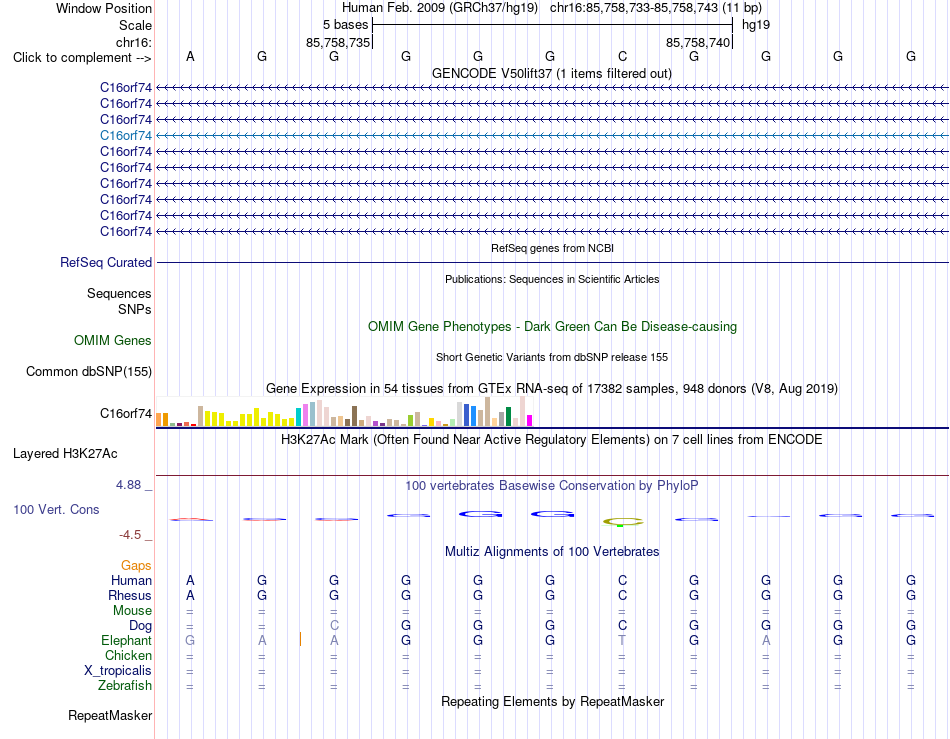
Task: Select the Rhesus species label
Action: coord(130,596)
